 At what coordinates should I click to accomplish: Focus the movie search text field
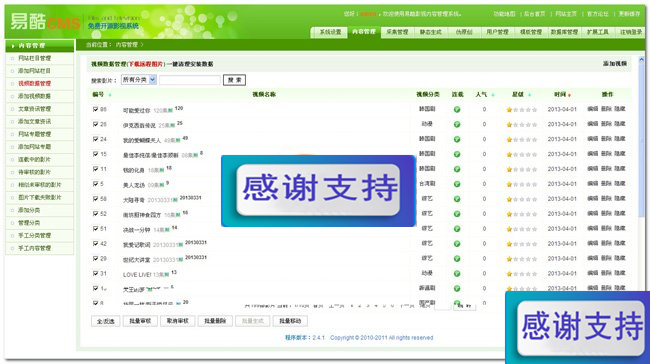190,80
